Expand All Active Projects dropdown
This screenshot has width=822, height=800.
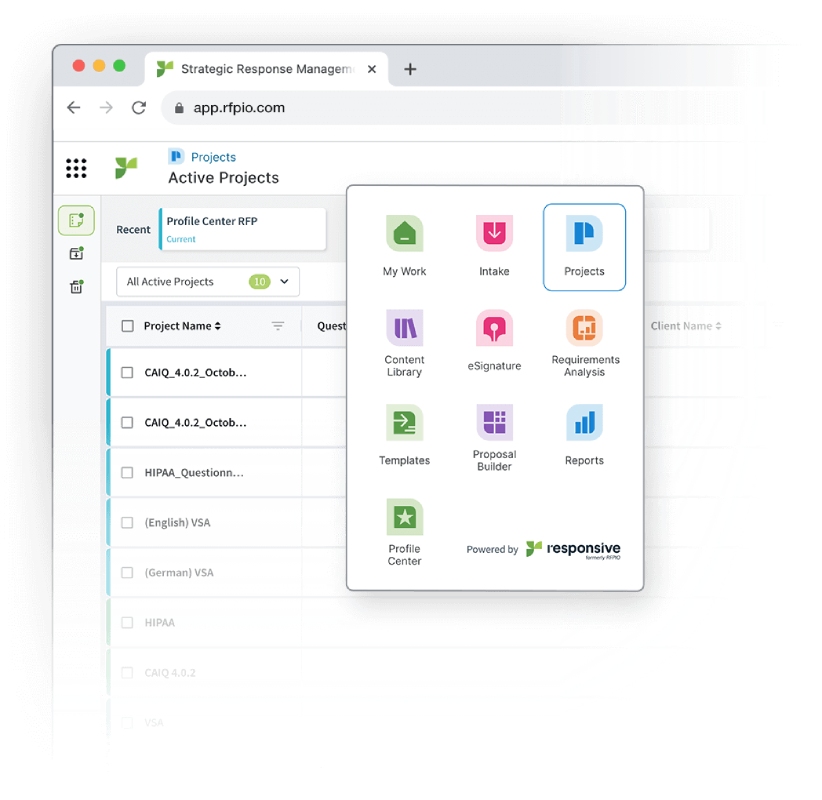click(208, 282)
